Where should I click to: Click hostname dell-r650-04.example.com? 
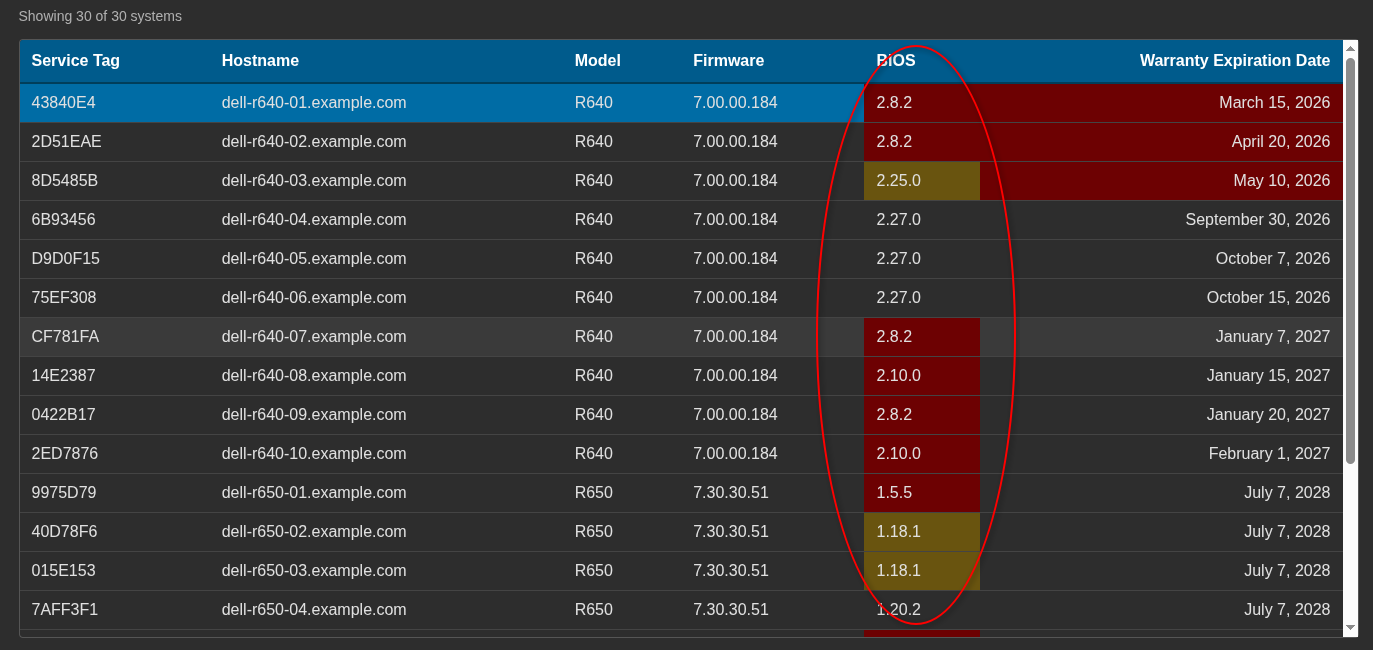click(314, 610)
